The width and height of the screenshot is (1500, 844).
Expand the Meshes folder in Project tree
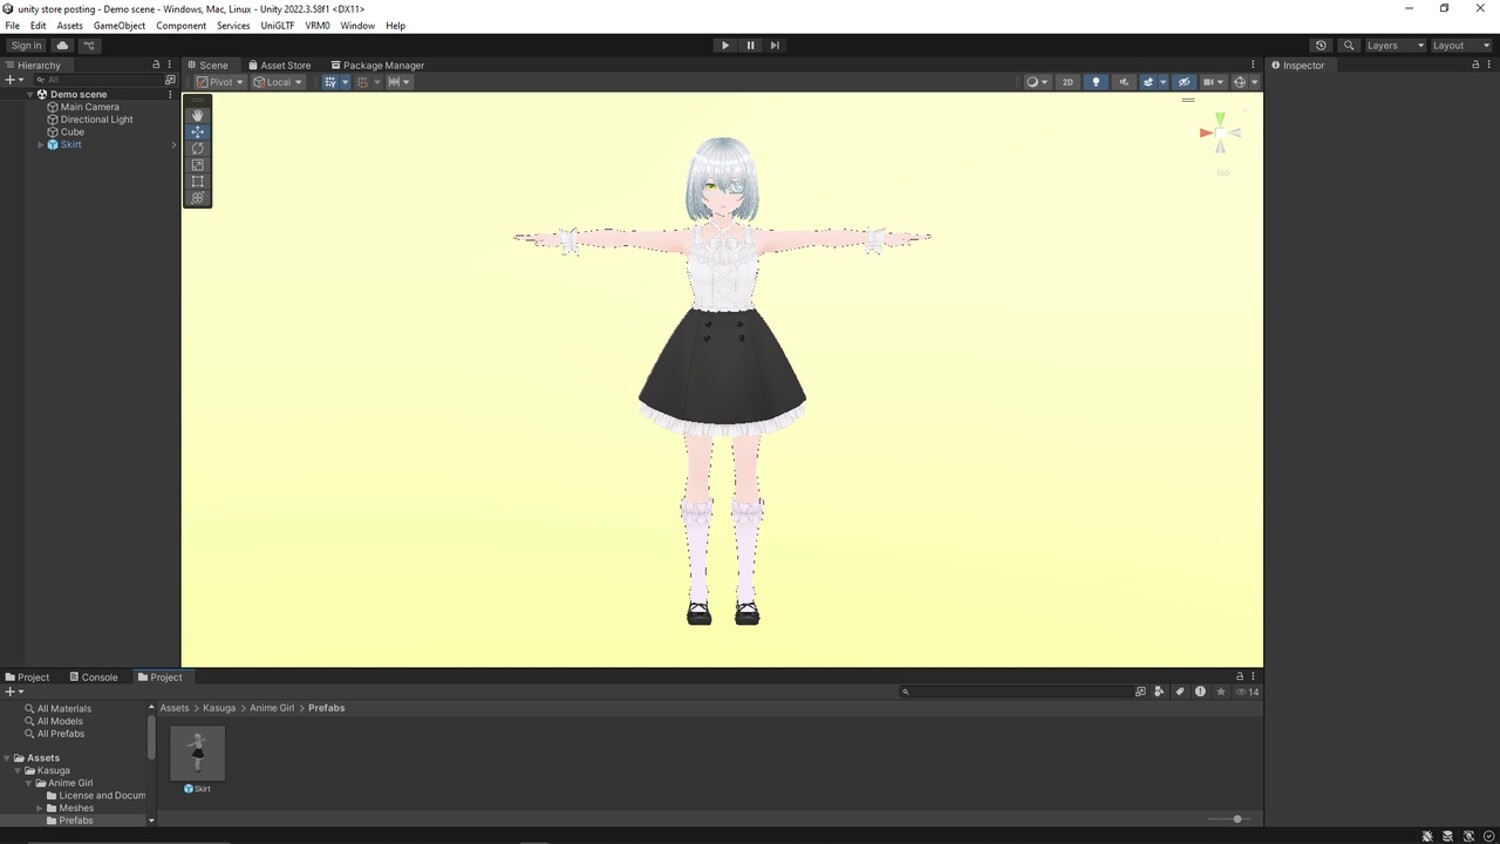[x=40, y=808]
